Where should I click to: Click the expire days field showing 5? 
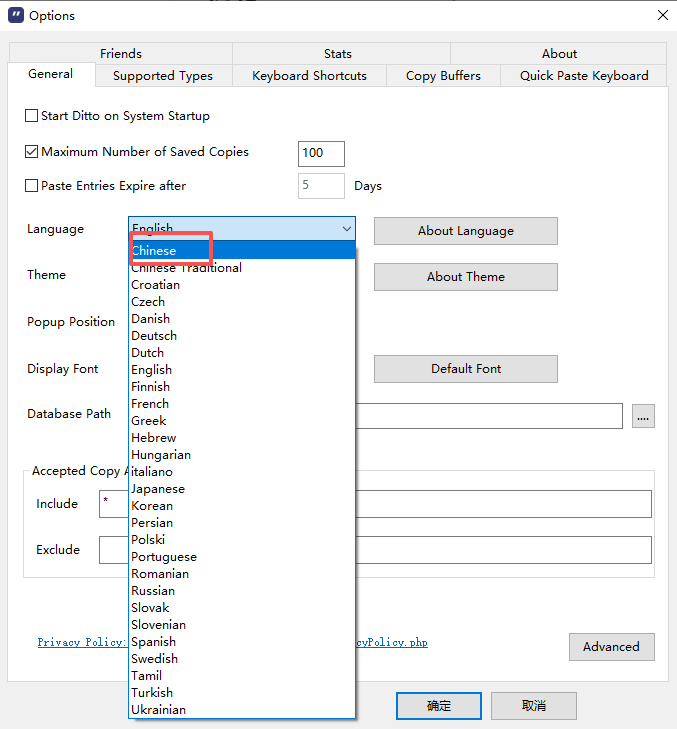[321, 186]
